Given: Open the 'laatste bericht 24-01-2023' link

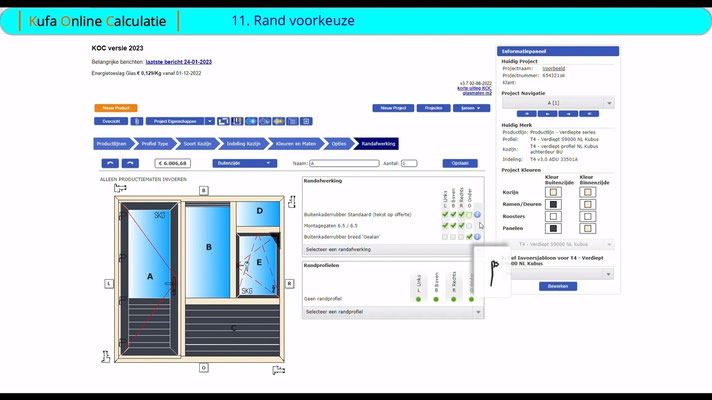Looking at the screenshot, I should 178,62.
